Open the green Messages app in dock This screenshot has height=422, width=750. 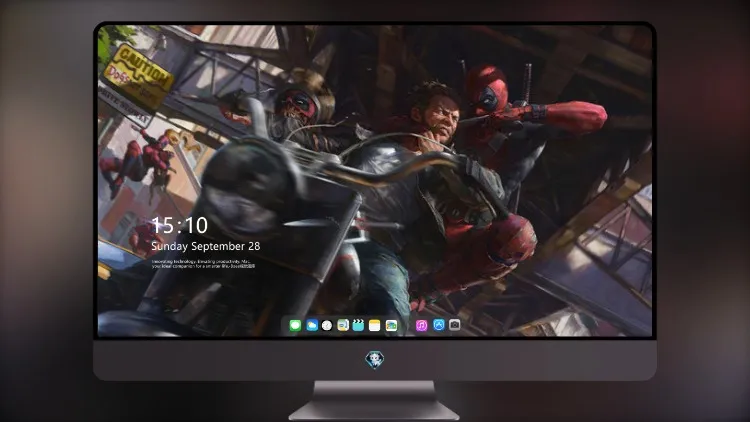tap(295, 326)
